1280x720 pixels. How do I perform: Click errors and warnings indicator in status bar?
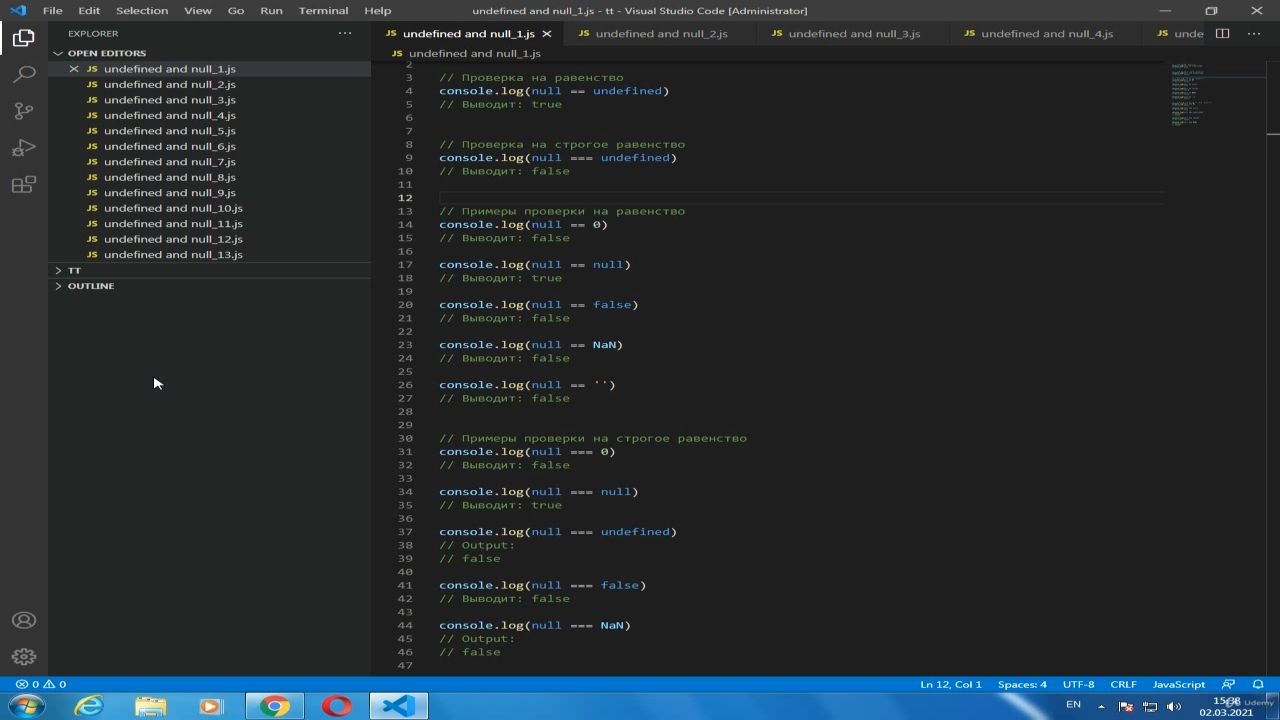click(x=41, y=684)
